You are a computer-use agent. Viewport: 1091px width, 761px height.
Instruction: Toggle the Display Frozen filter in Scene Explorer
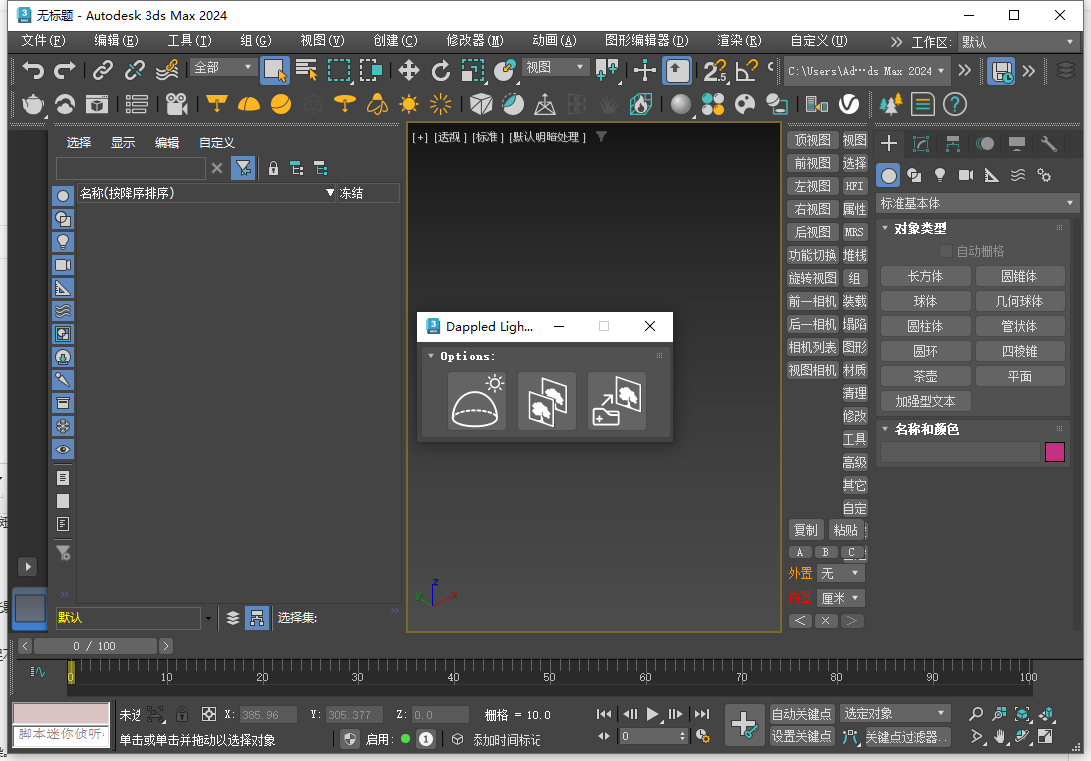coord(63,425)
